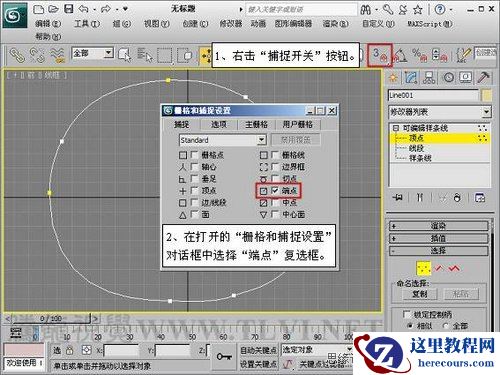Image resolution: width=500 pixels, height=375 pixels.
Task: Switch to the Create command panel
Action: (394, 78)
